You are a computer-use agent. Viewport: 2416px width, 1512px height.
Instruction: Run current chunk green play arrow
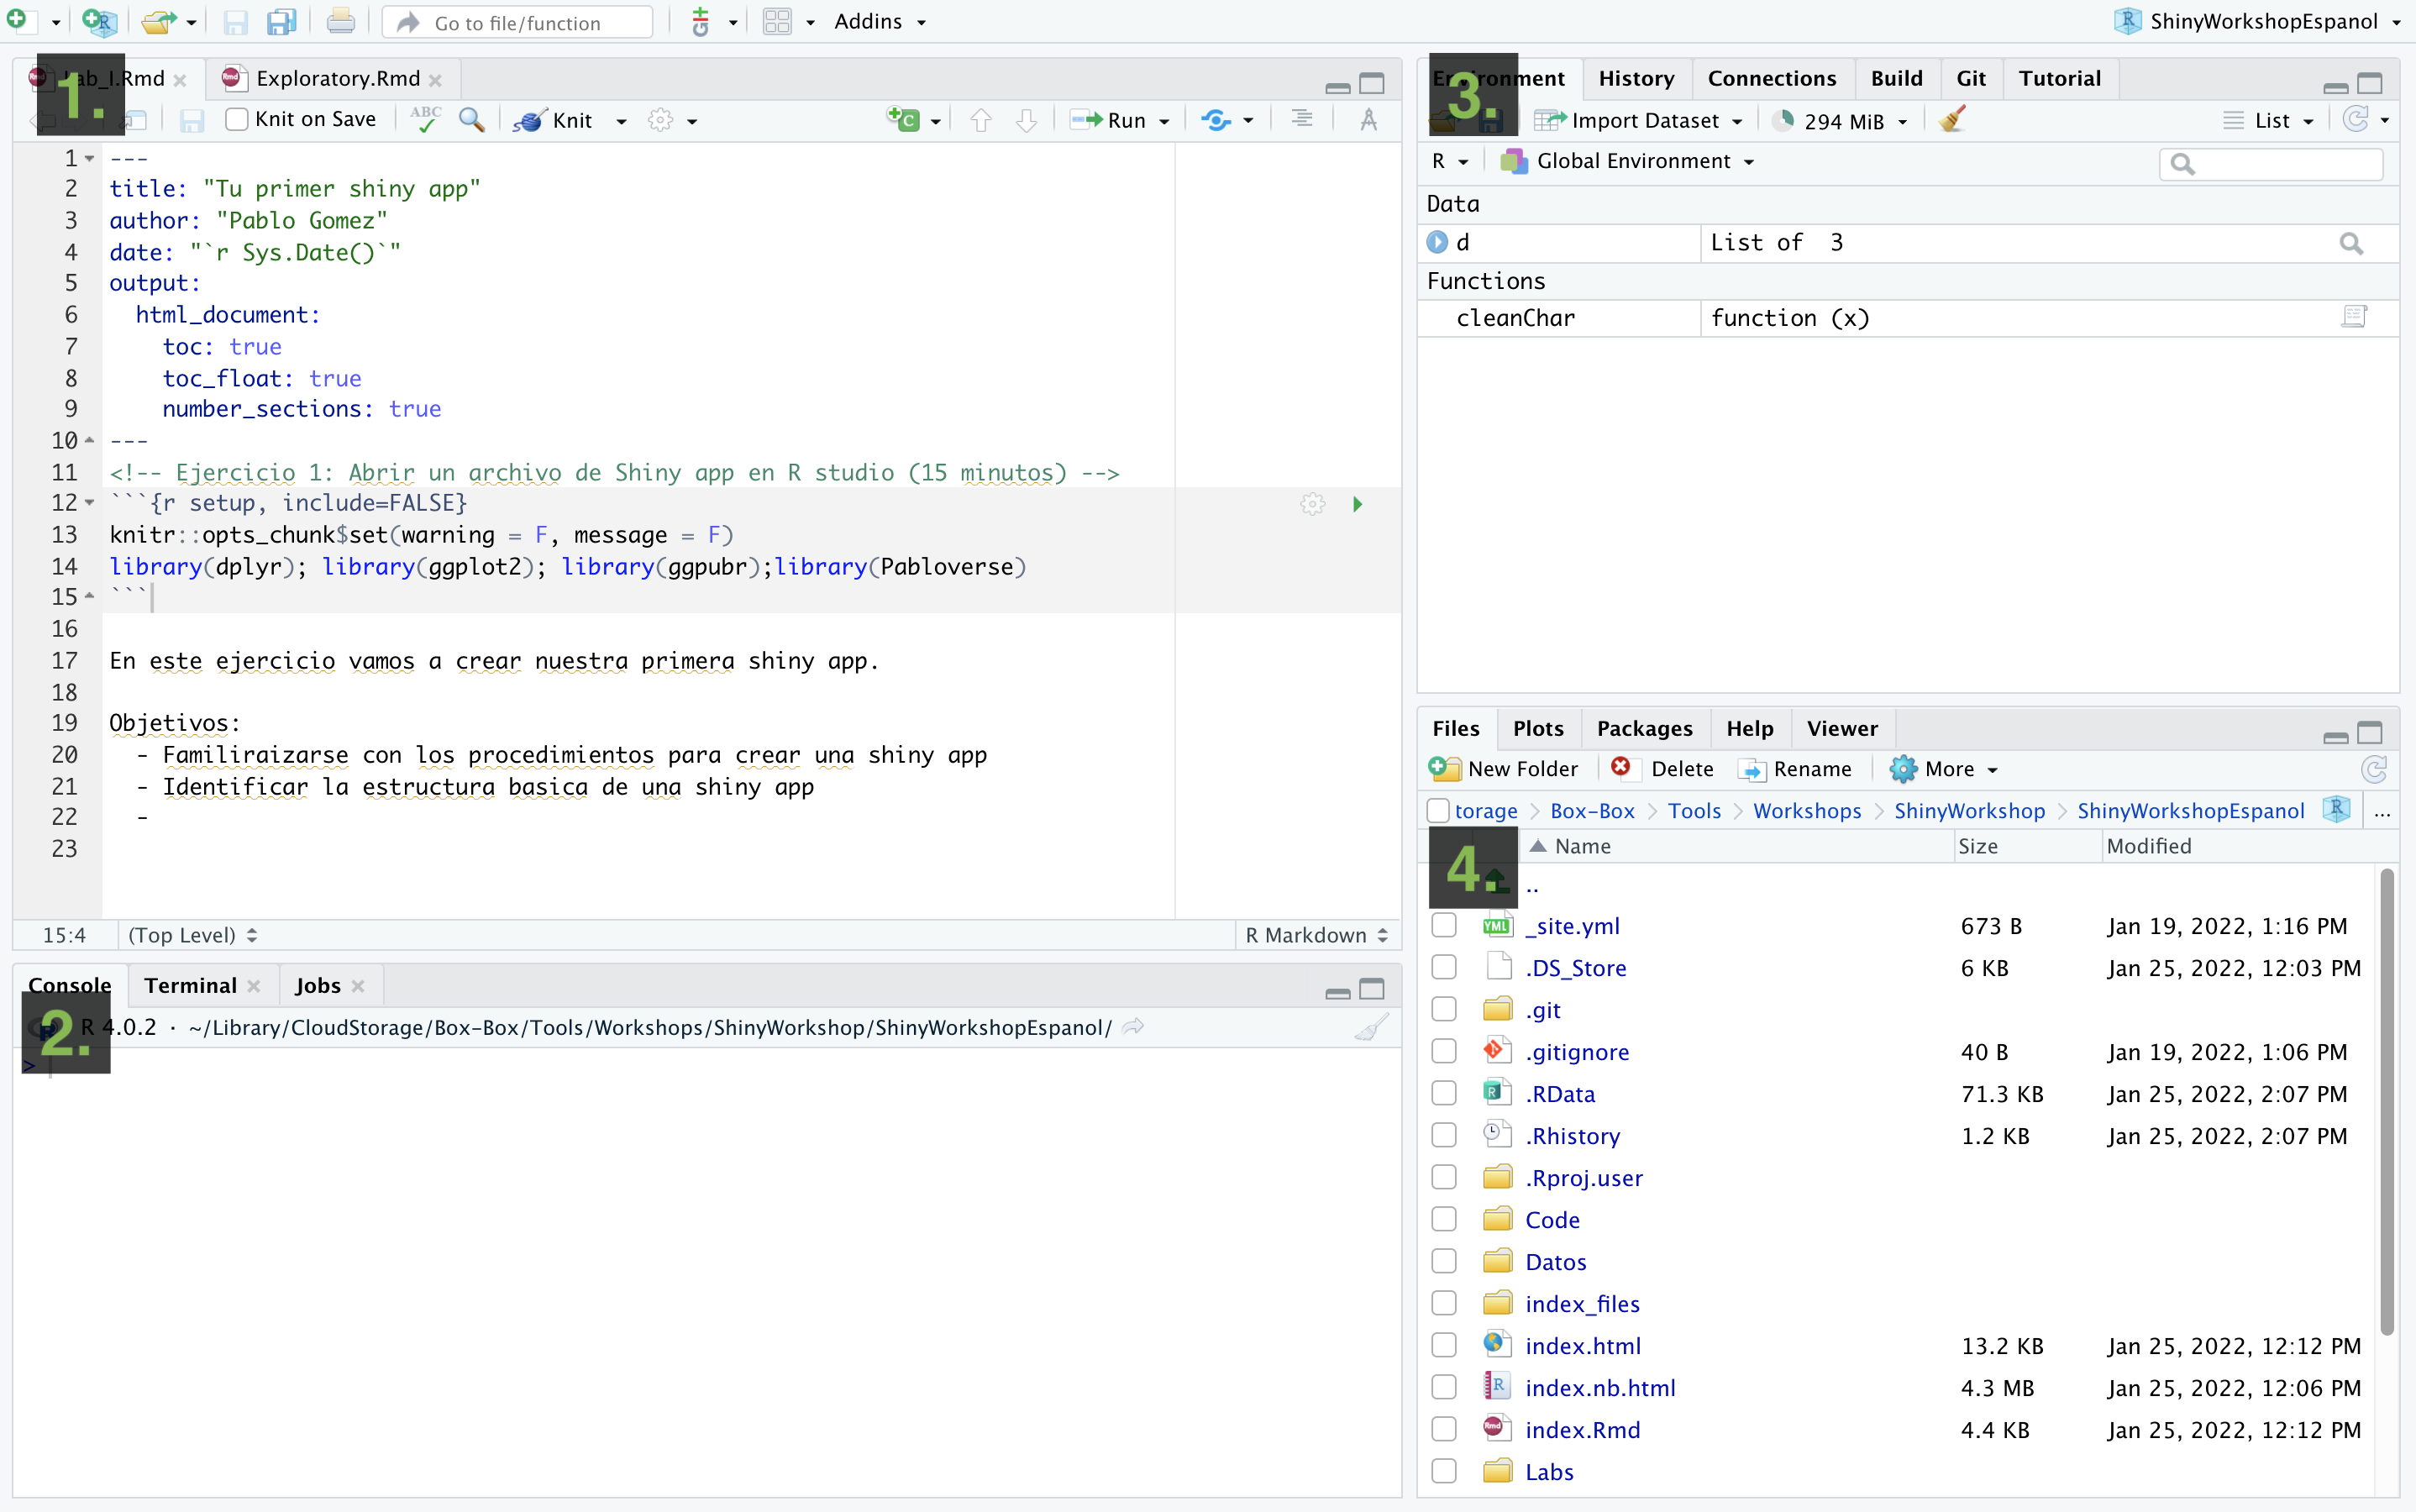coord(1358,504)
